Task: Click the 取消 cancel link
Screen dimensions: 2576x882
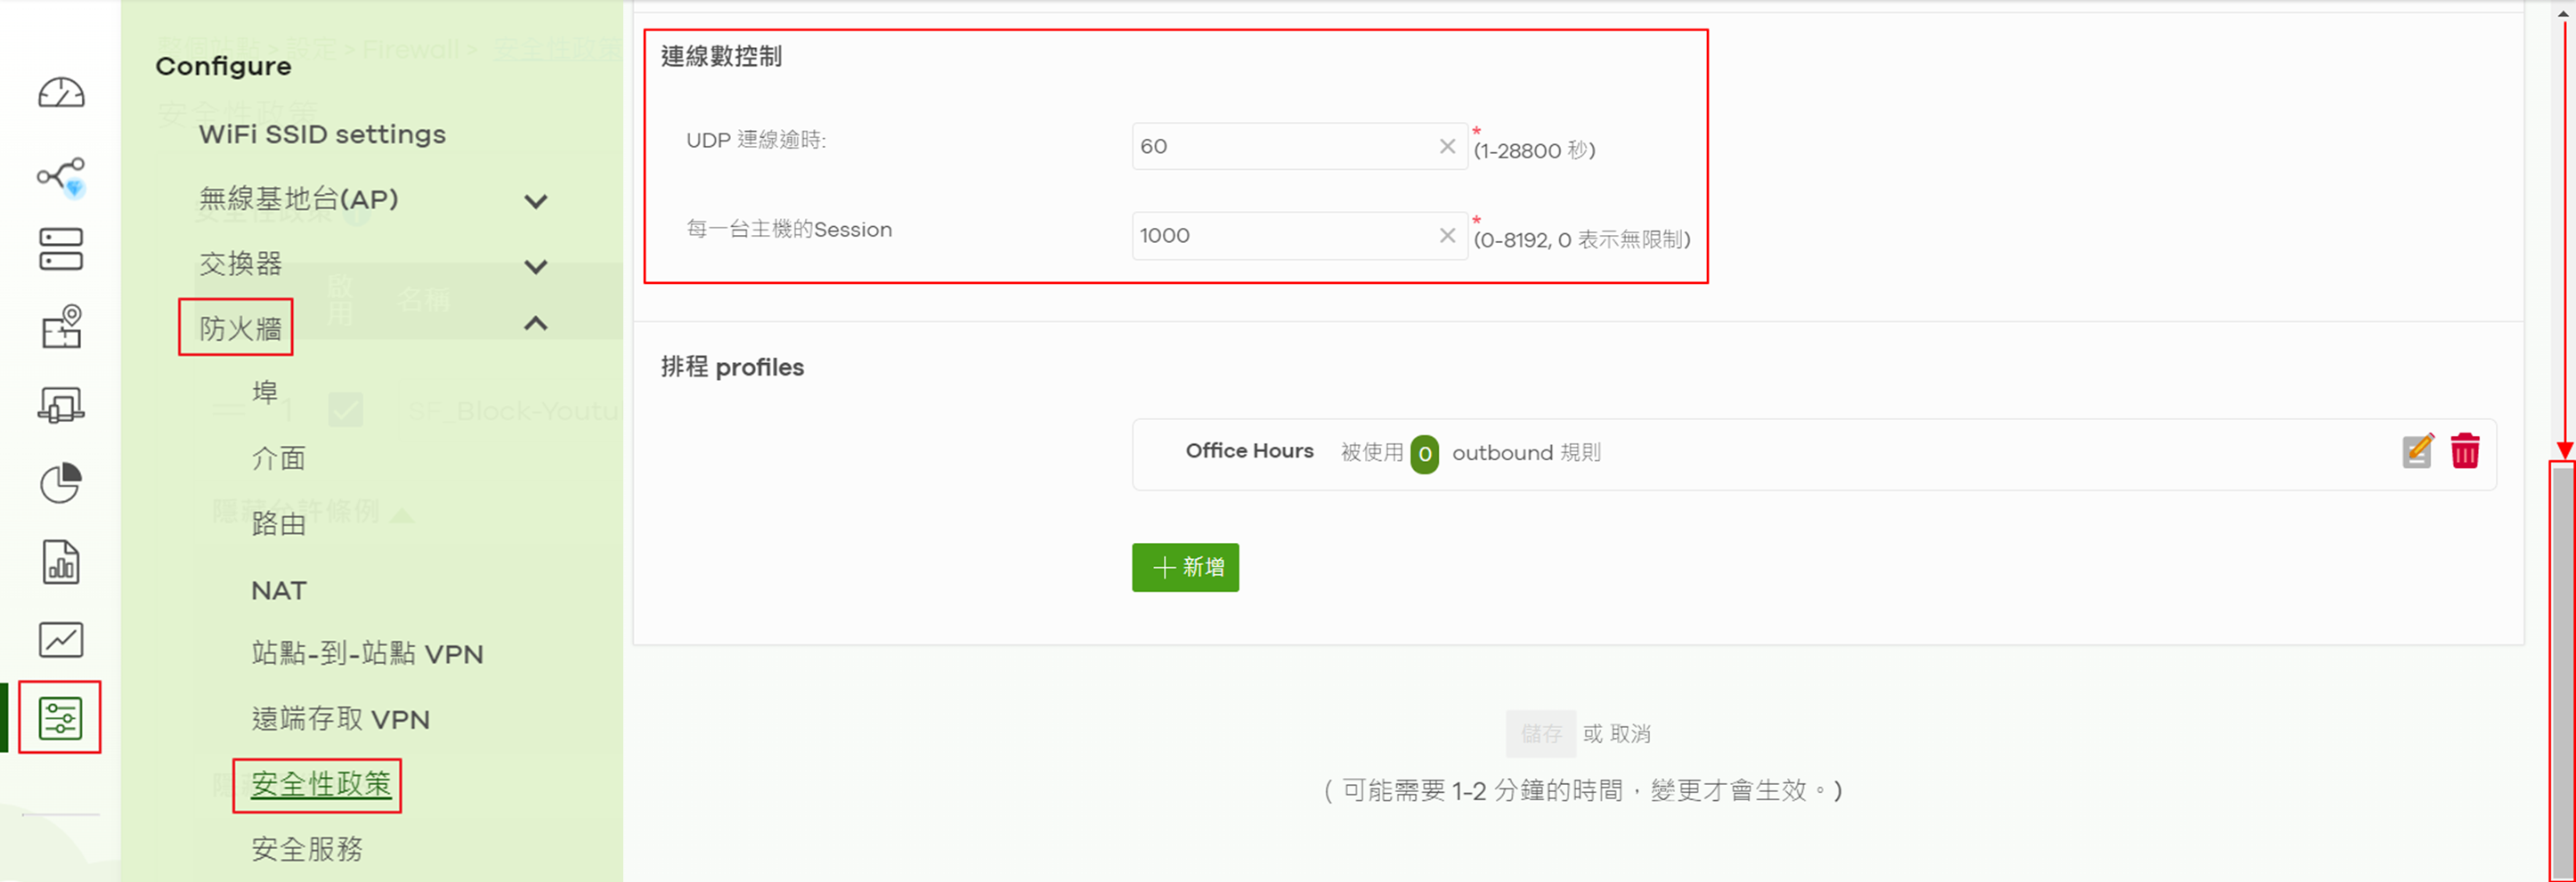Action: coord(1630,734)
